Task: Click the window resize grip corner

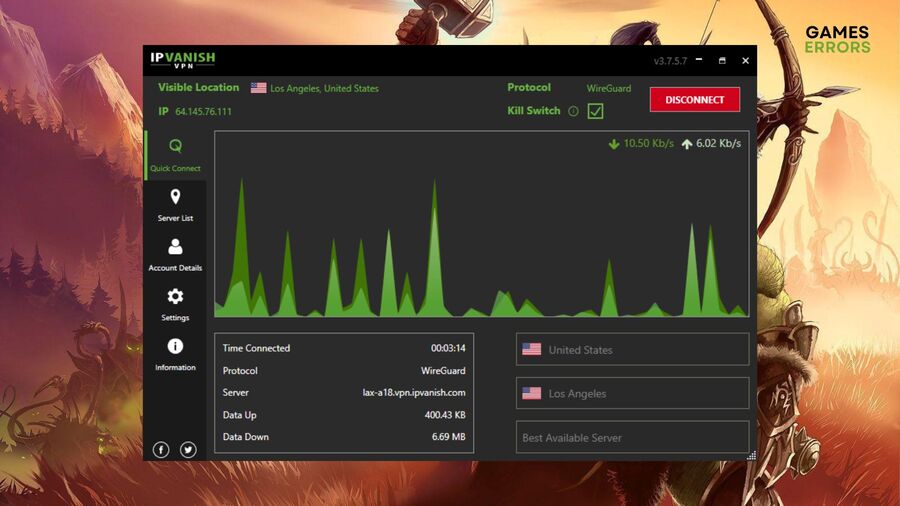Action: pyautogui.click(x=751, y=455)
